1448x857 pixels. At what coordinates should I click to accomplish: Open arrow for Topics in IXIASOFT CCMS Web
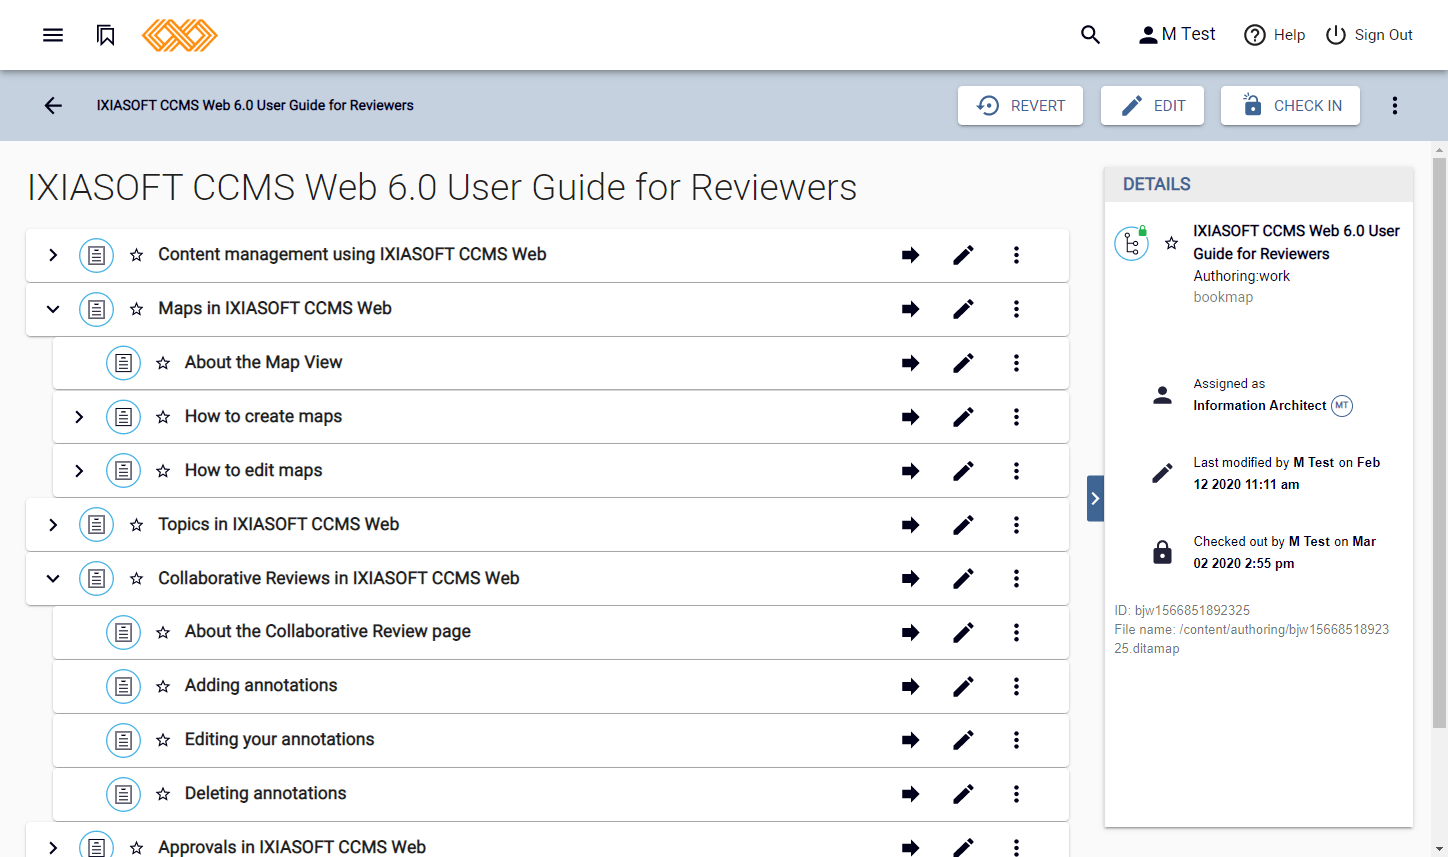pos(910,525)
